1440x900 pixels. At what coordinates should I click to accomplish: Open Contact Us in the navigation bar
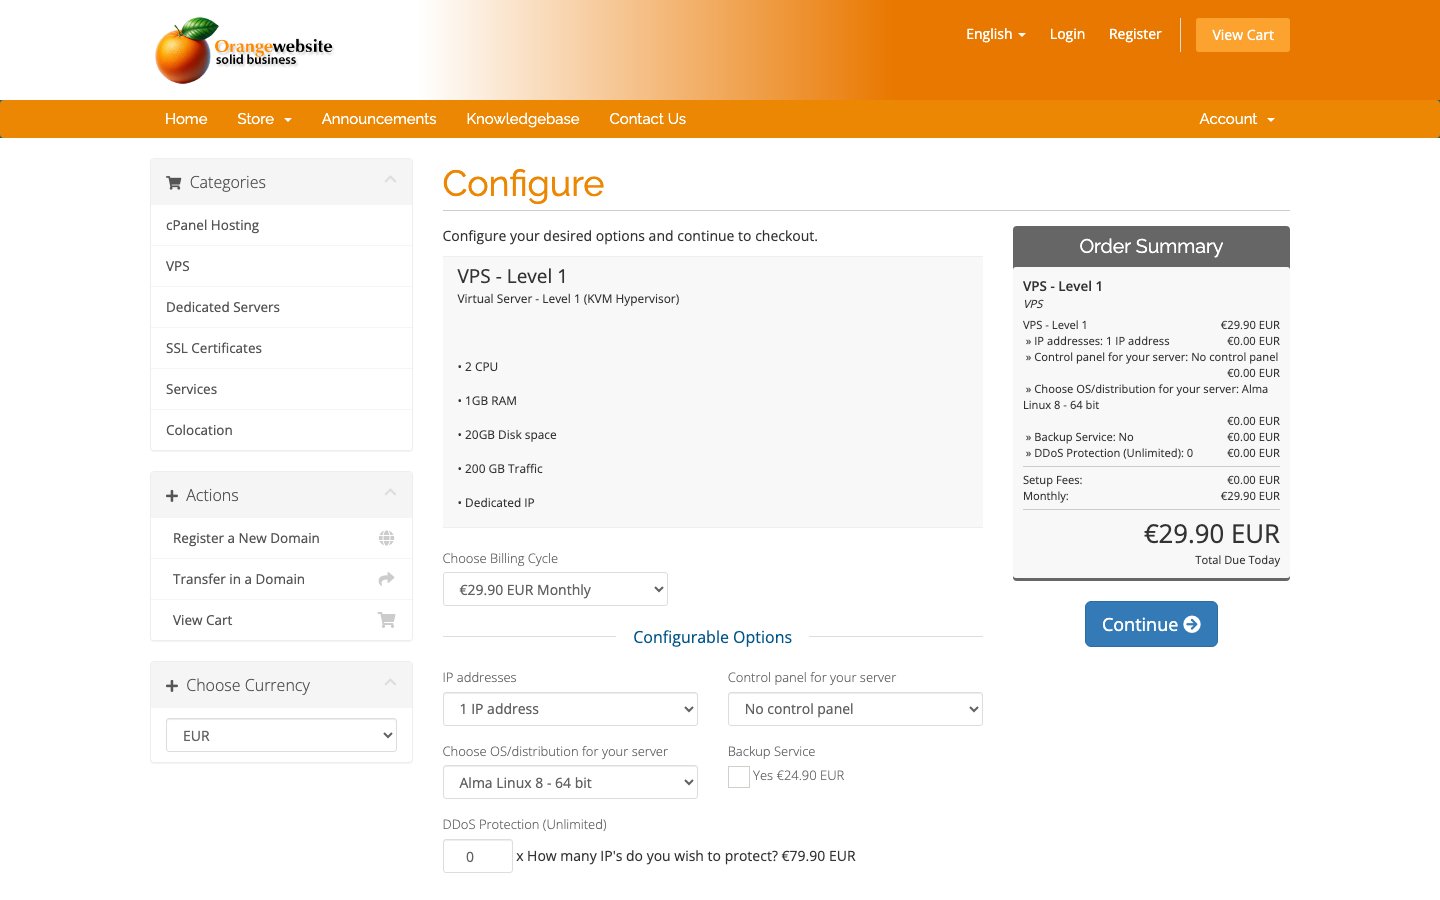click(x=648, y=119)
